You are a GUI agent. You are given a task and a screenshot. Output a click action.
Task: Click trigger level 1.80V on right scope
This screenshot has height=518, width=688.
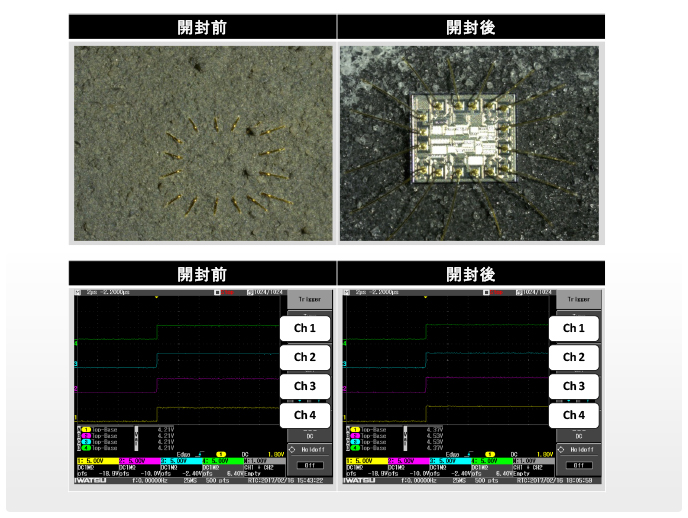[545, 454]
